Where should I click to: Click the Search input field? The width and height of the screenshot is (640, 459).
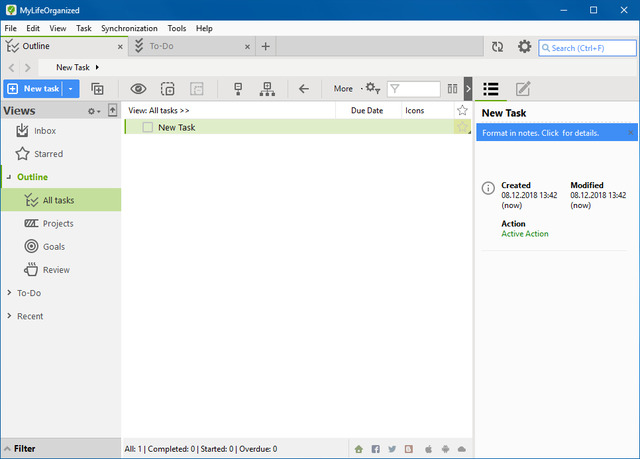point(590,47)
